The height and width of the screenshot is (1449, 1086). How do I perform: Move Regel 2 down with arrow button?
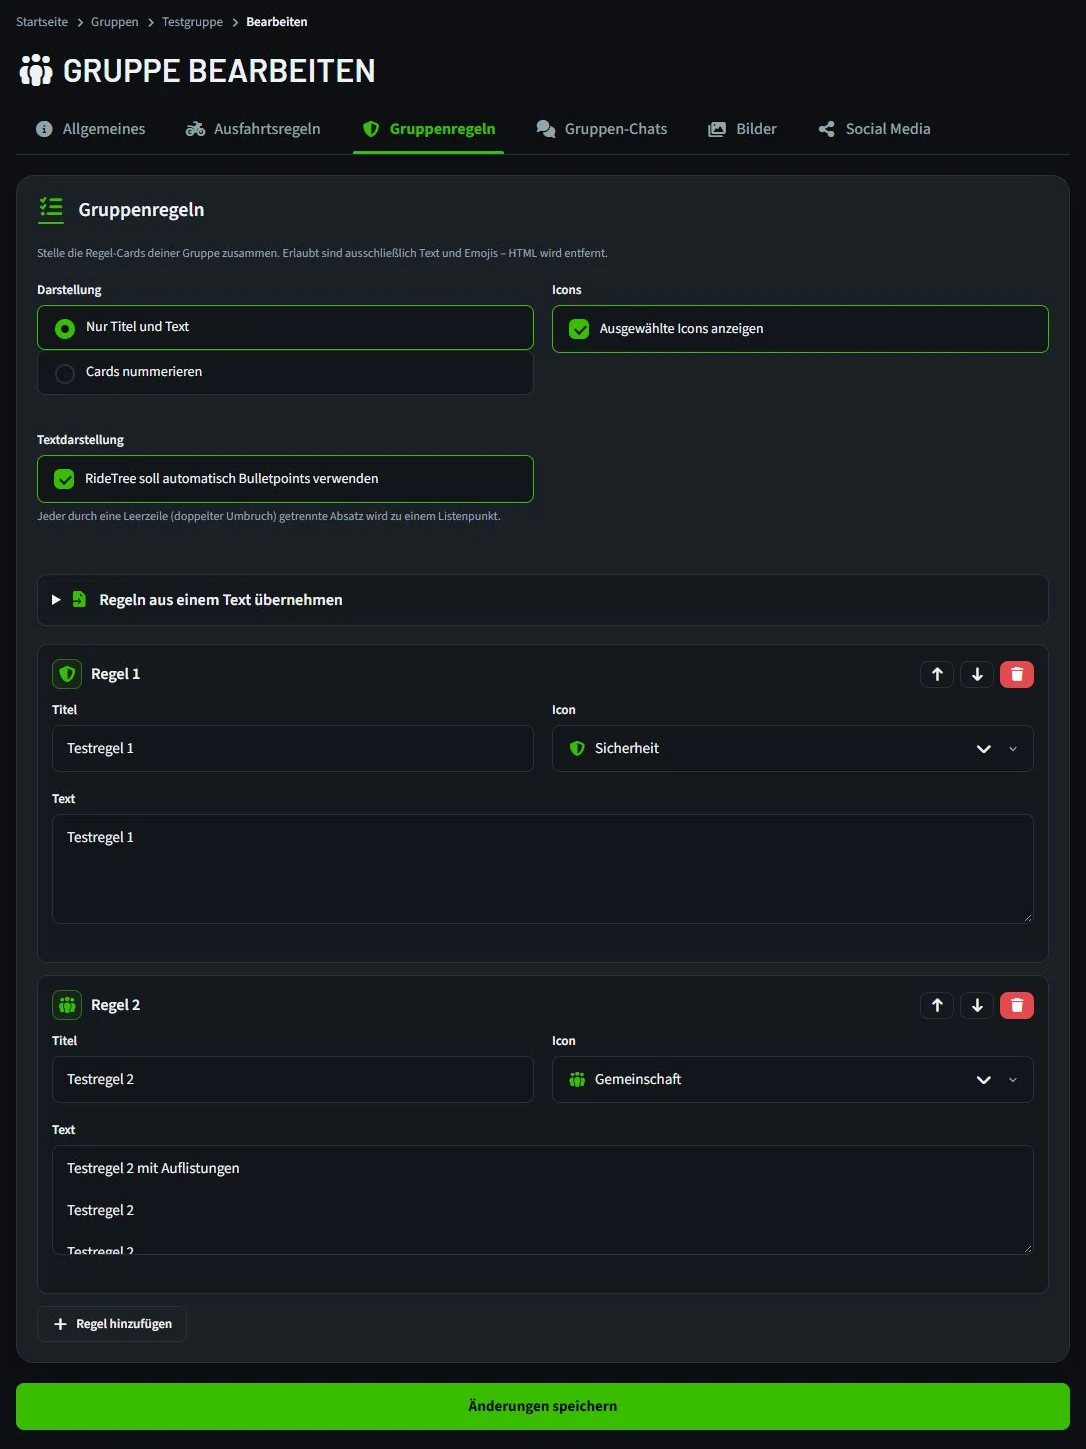point(977,1005)
